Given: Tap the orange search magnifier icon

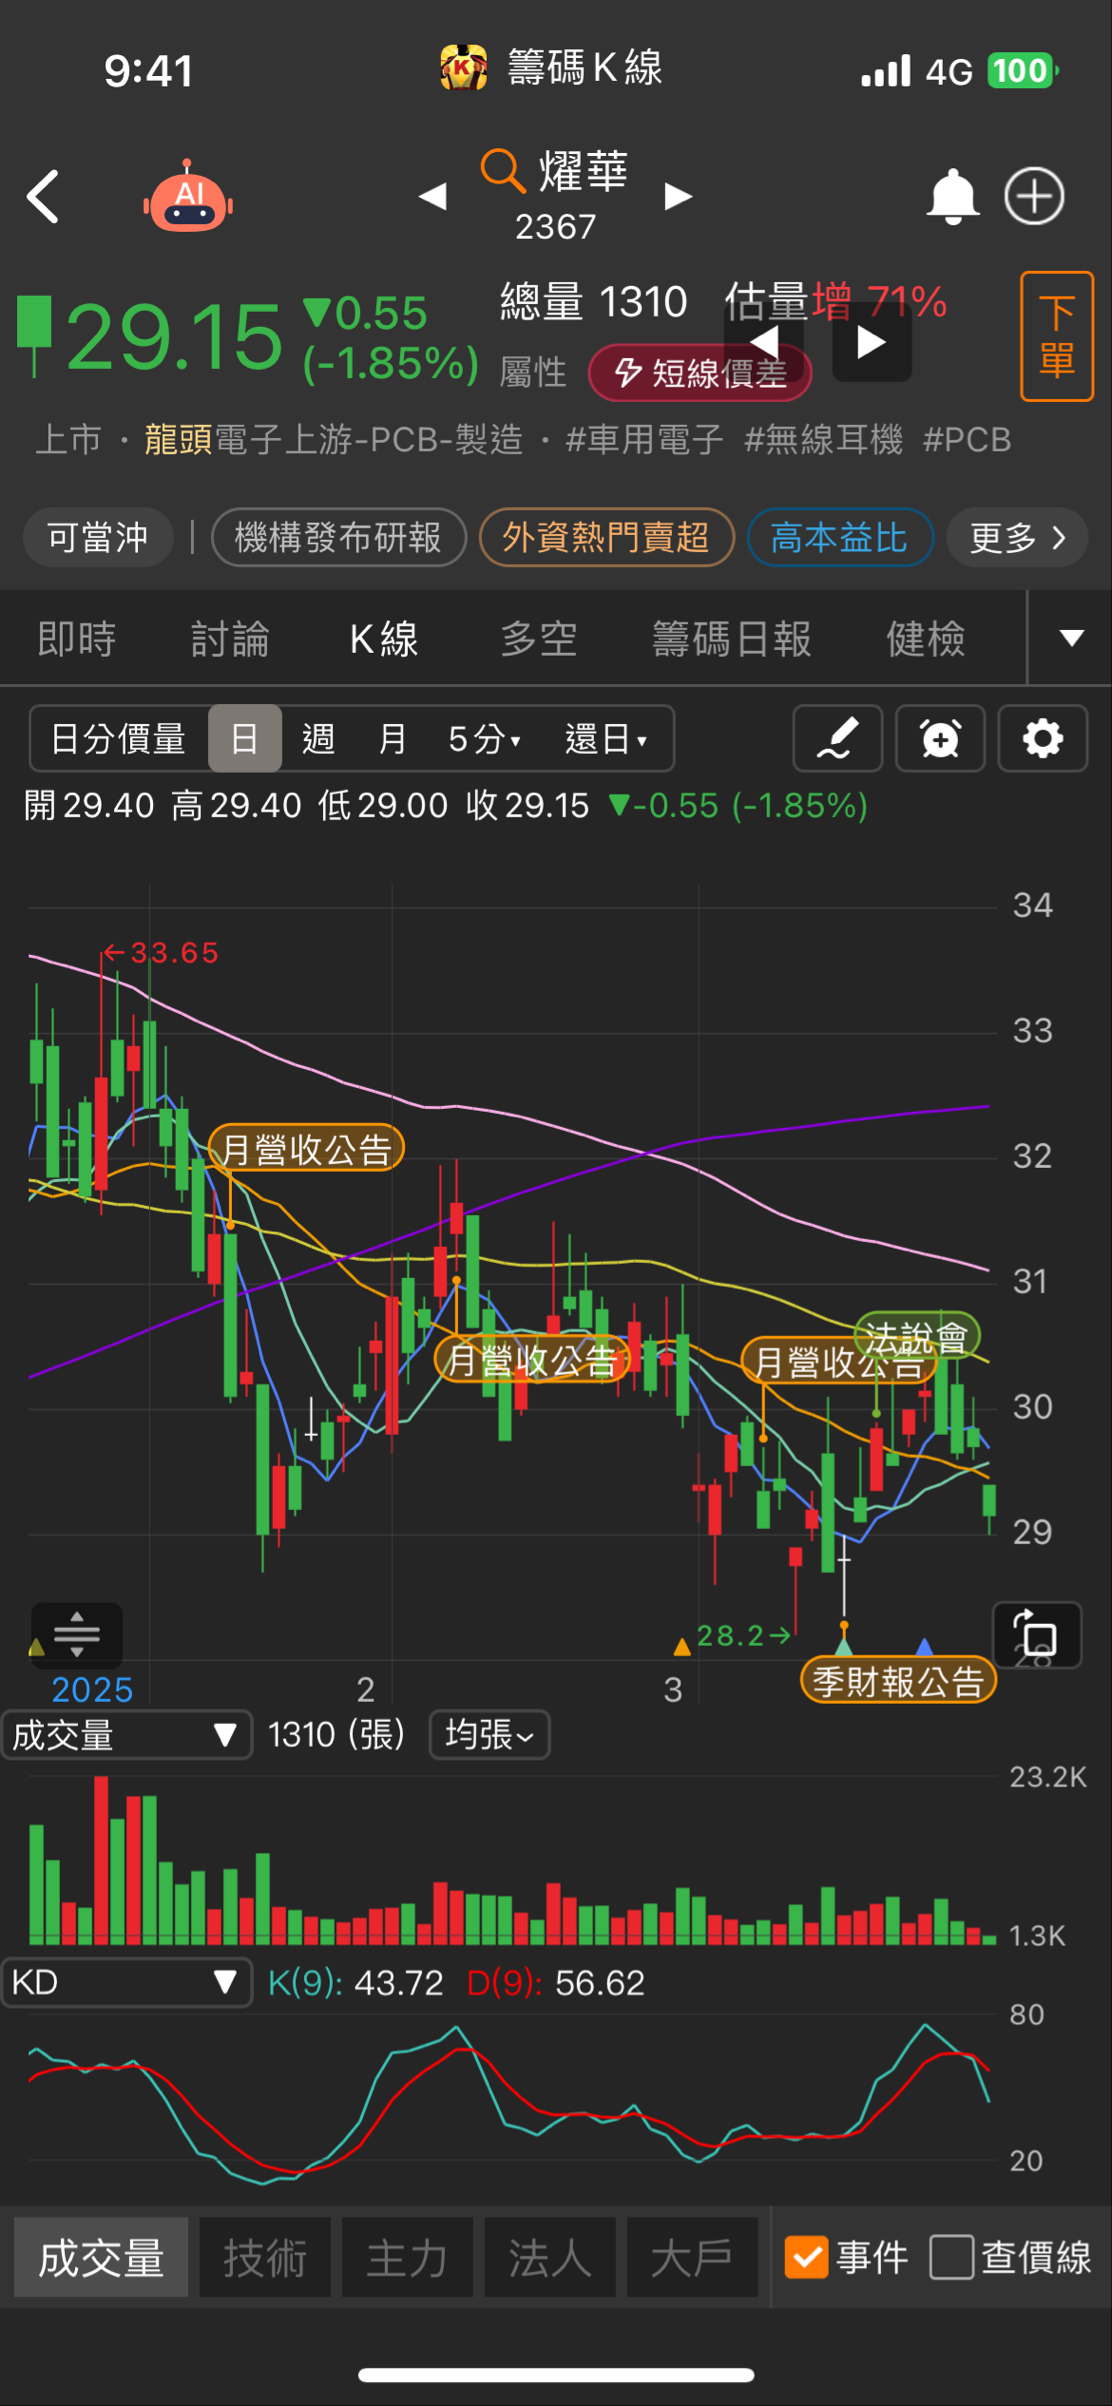Looking at the screenshot, I should click(x=502, y=170).
